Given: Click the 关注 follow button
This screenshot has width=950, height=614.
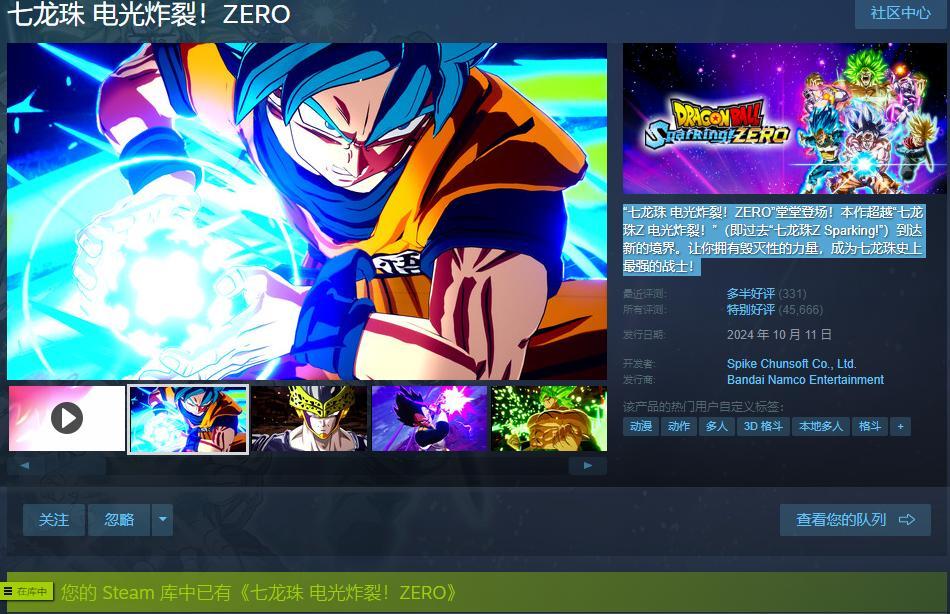Looking at the screenshot, I should click(54, 519).
